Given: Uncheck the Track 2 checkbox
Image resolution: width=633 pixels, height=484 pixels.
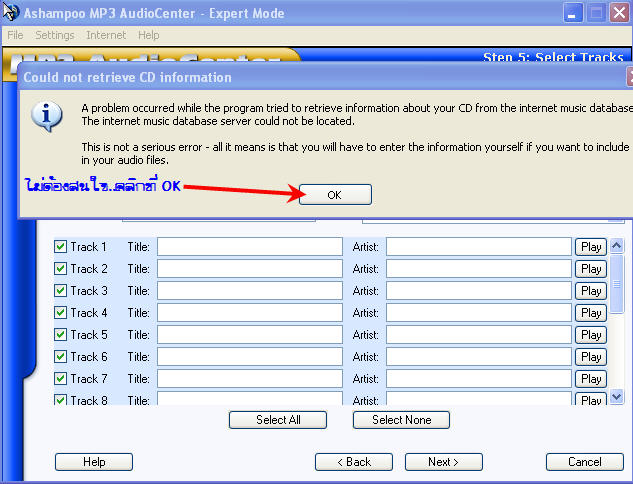Looking at the screenshot, I should coord(61,268).
